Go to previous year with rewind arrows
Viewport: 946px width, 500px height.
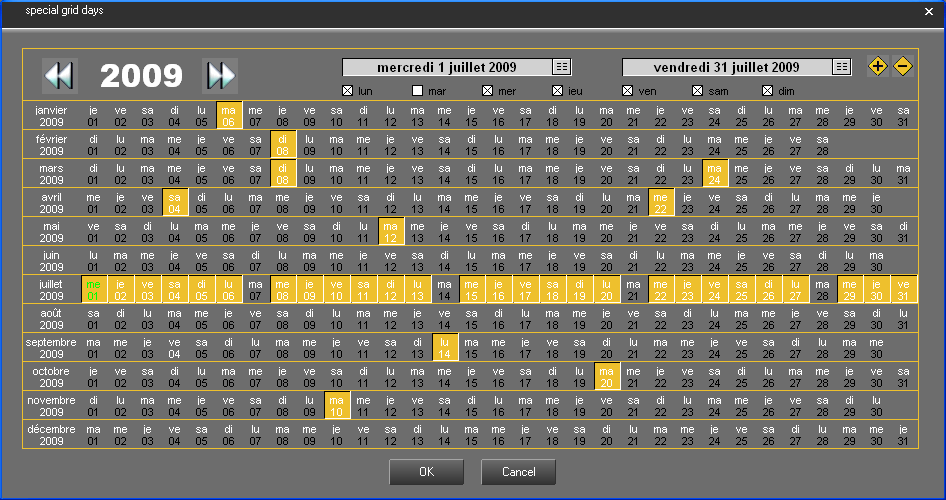[59, 75]
